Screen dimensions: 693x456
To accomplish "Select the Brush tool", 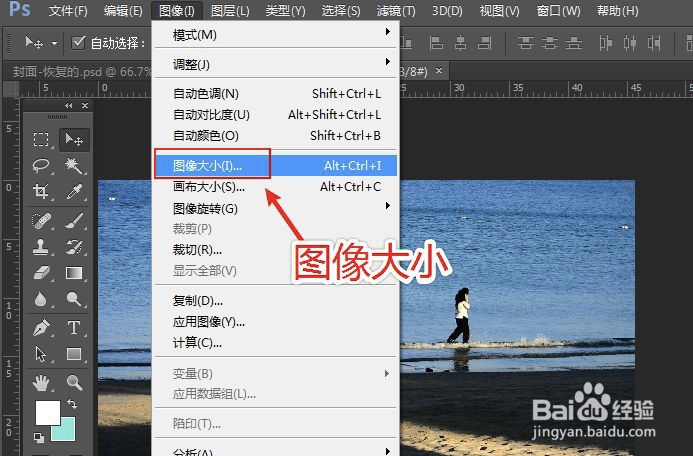I will 74,220.
